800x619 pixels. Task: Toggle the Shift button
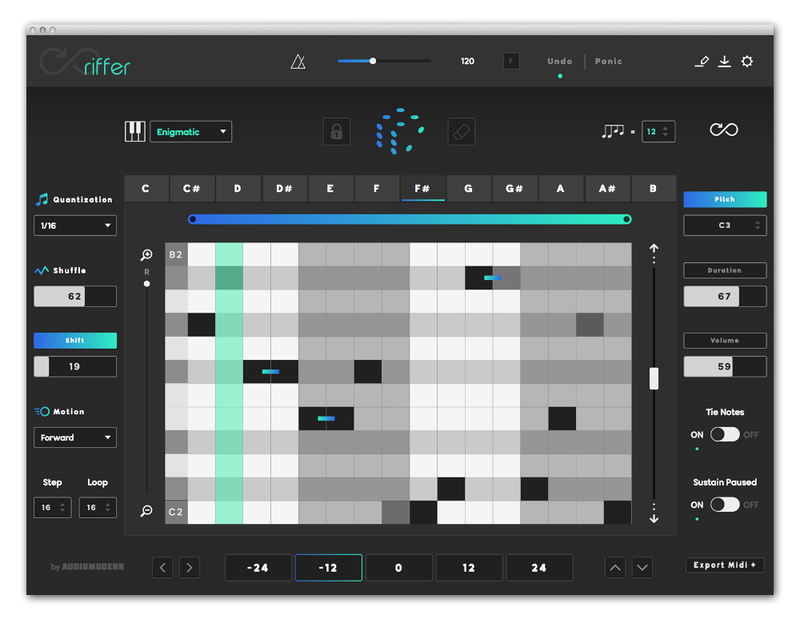coord(75,340)
